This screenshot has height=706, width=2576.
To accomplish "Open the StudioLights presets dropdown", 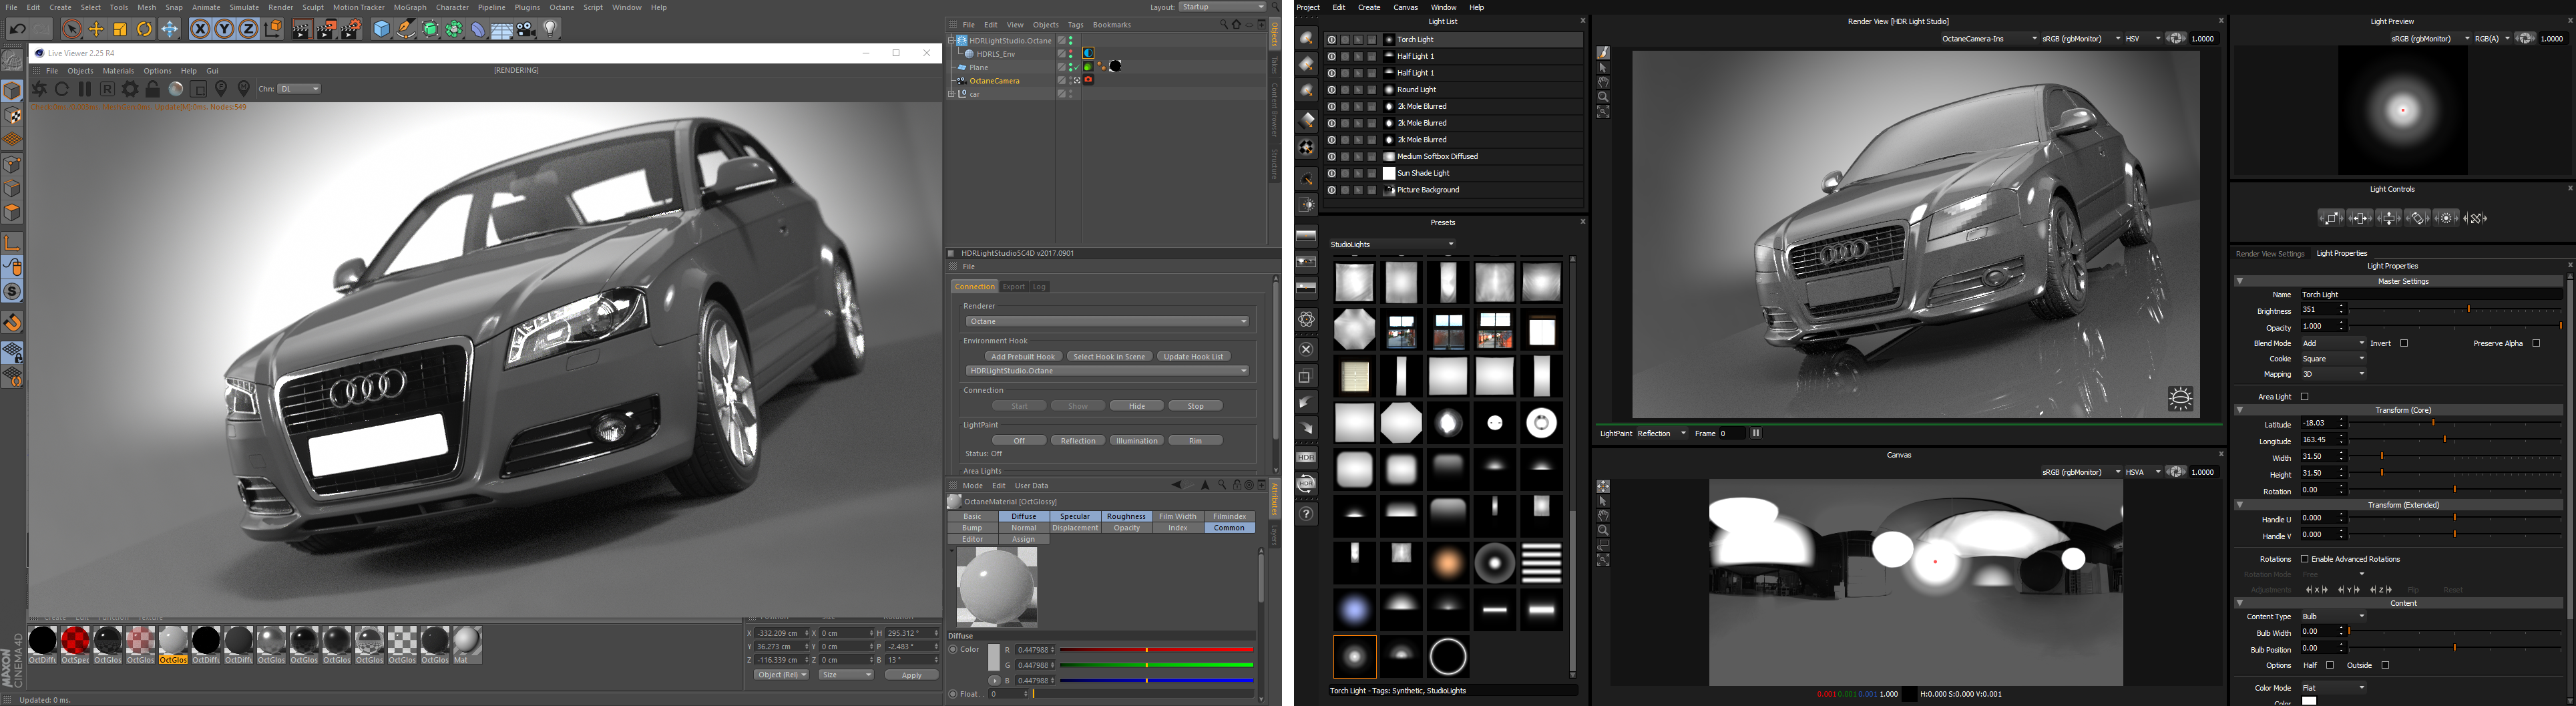I will tap(1392, 244).
